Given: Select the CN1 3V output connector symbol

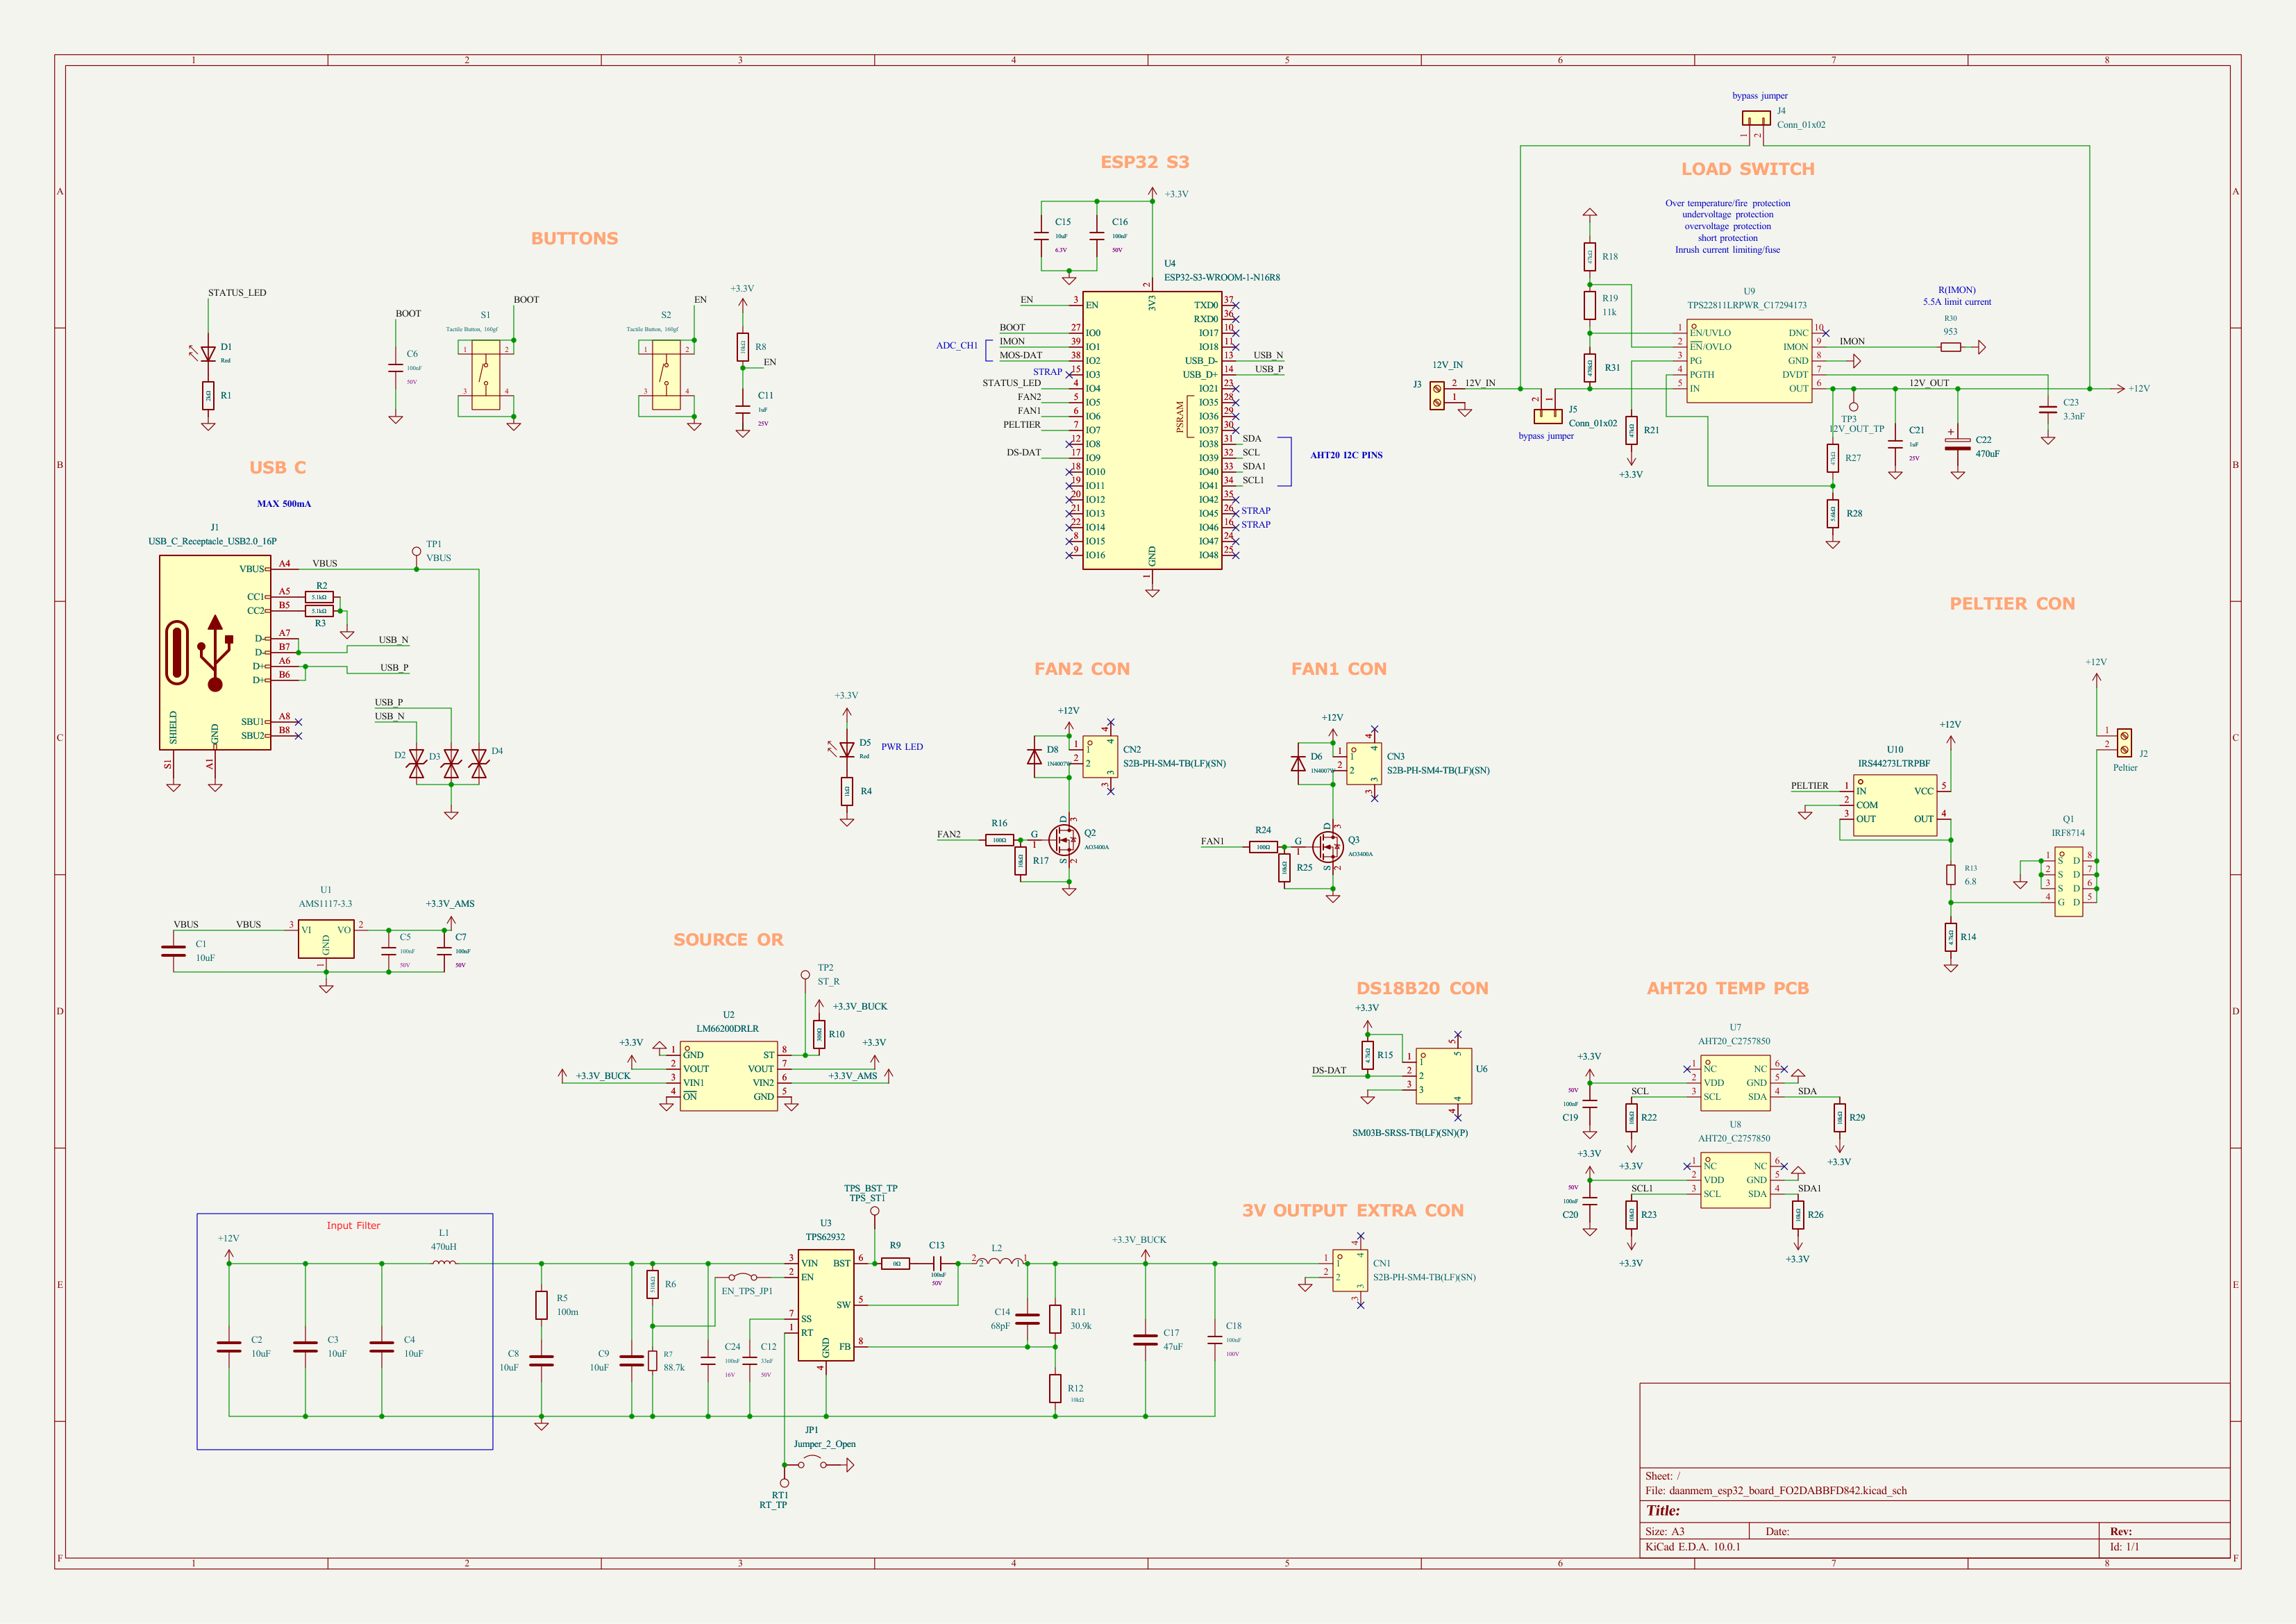Looking at the screenshot, I should [1351, 1271].
